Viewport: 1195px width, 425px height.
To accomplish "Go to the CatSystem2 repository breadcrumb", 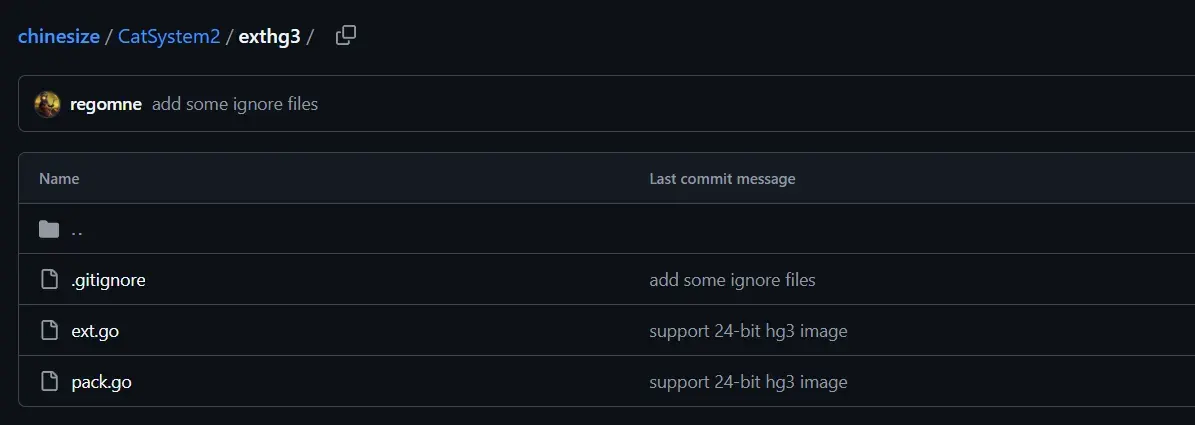I will (x=168, y=37).
